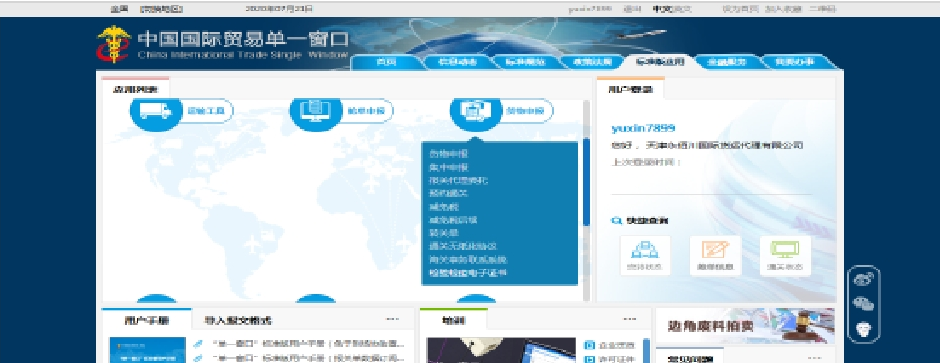Open the second 单一窗口 user manual entry
940x363 pixels.
308,358
